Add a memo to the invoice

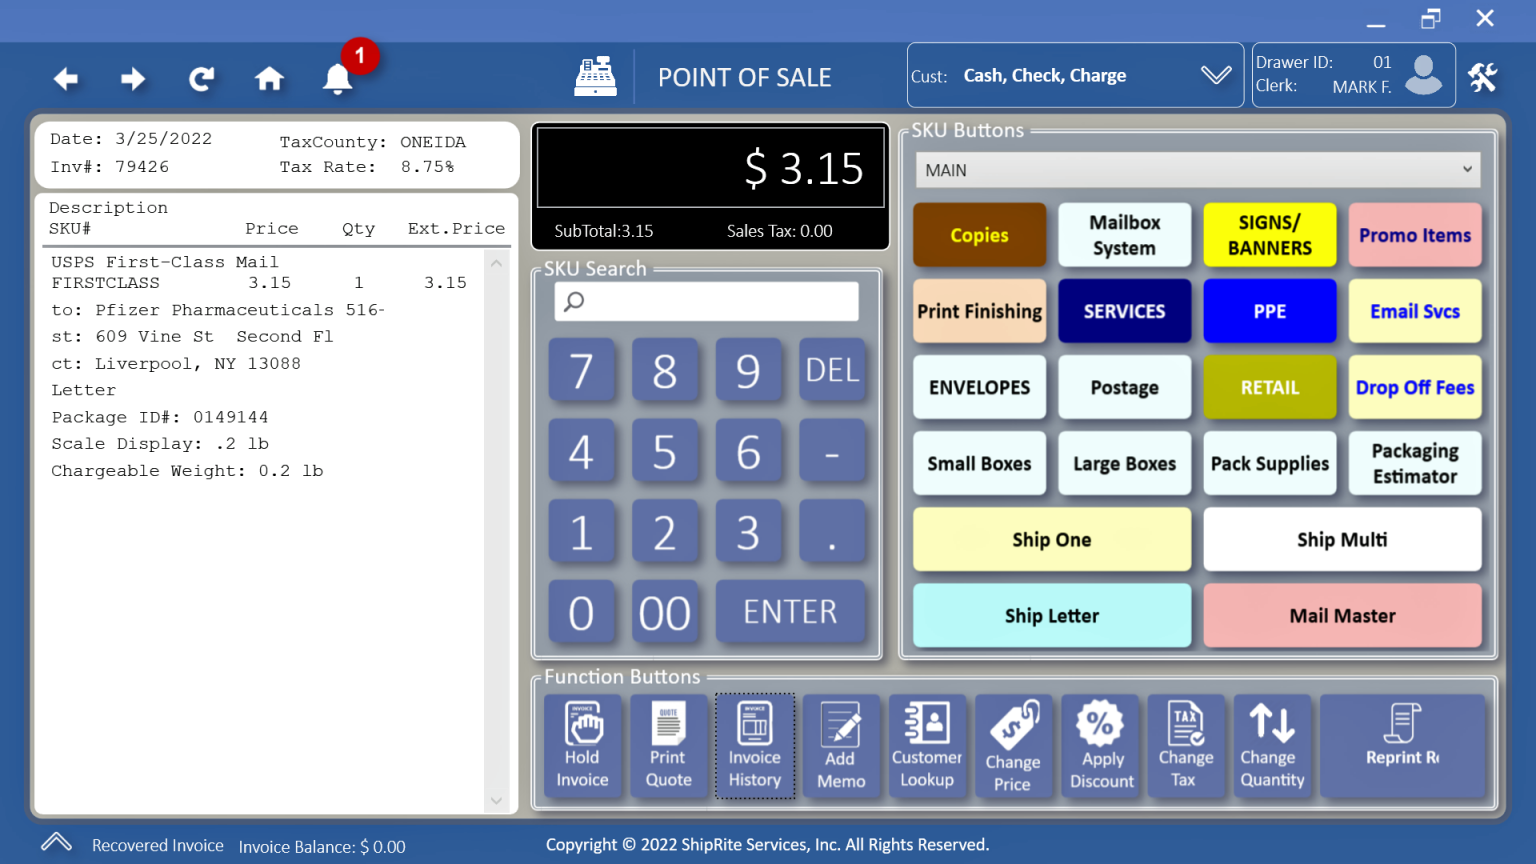click(x=841, y=746)
